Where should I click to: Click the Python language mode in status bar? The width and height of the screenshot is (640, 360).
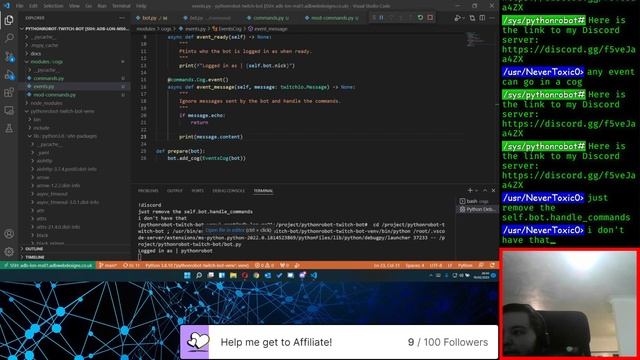point(465,265)
